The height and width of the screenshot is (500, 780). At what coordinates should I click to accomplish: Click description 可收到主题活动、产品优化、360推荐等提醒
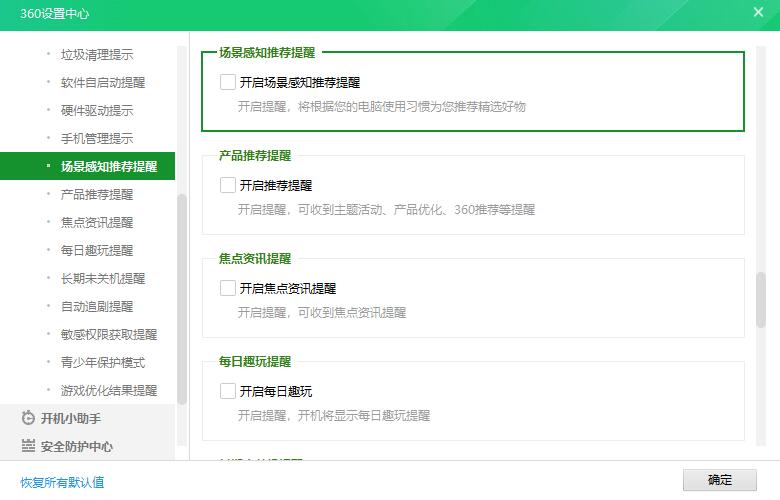point(416,209)
